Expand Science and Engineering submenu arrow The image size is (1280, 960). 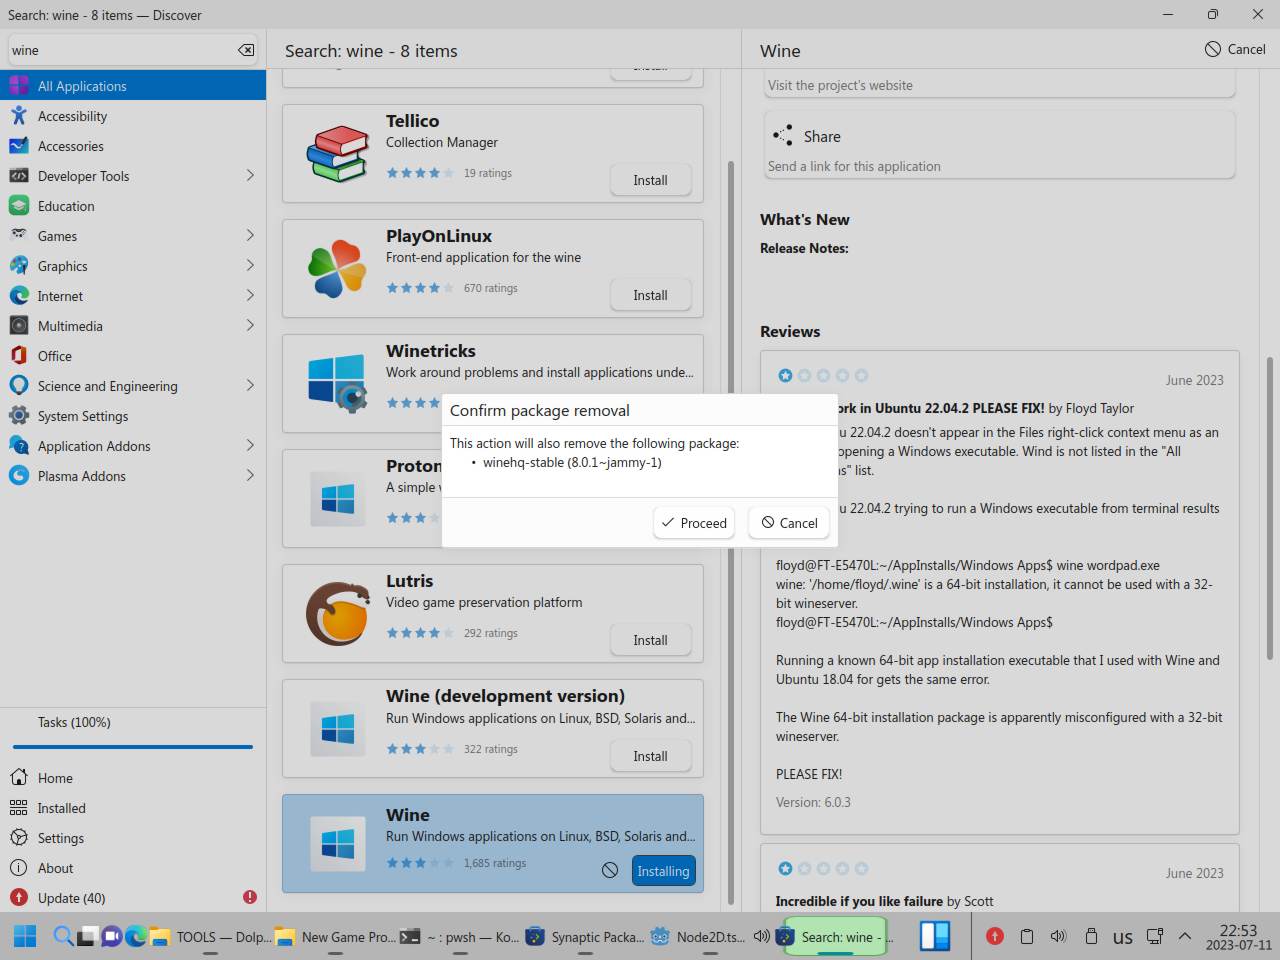pyautogui.click(x=250, y=386)
